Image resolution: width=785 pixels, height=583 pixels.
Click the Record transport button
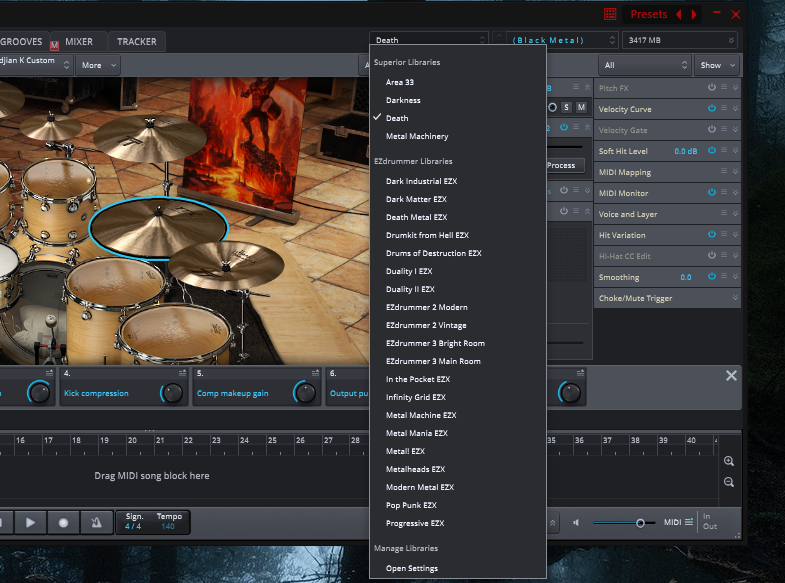click(63, 522)
